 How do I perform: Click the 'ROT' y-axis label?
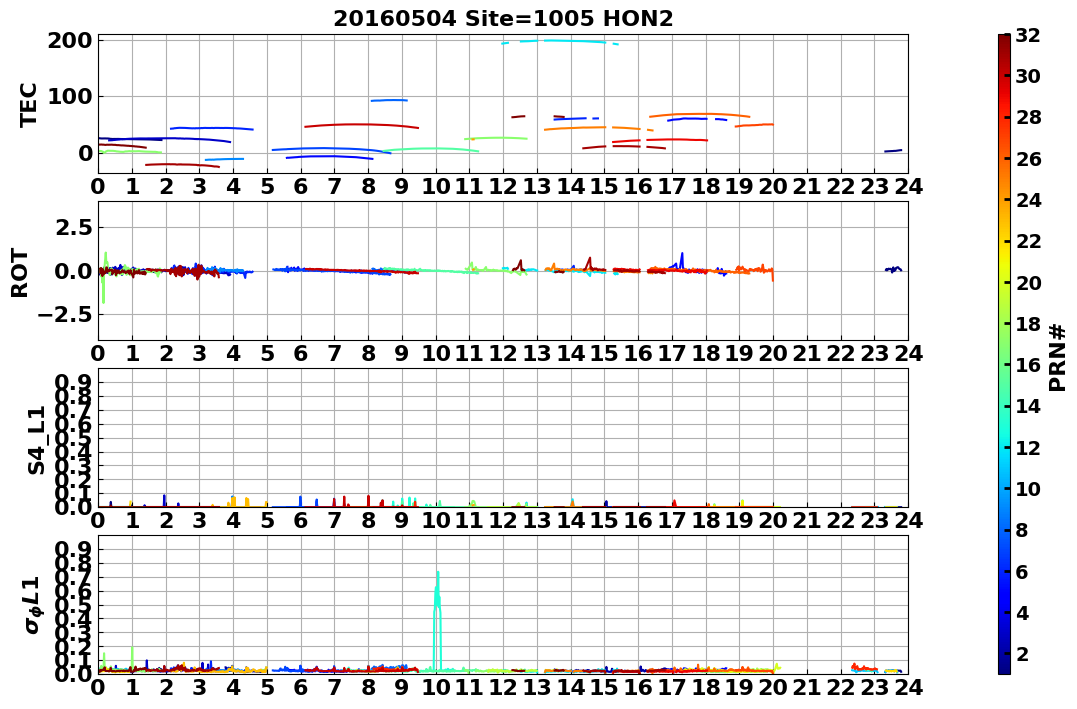tap(20, 273)
